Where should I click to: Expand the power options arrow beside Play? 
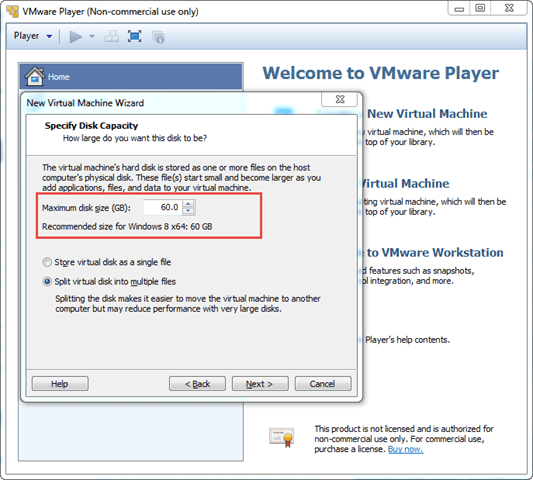91,36
